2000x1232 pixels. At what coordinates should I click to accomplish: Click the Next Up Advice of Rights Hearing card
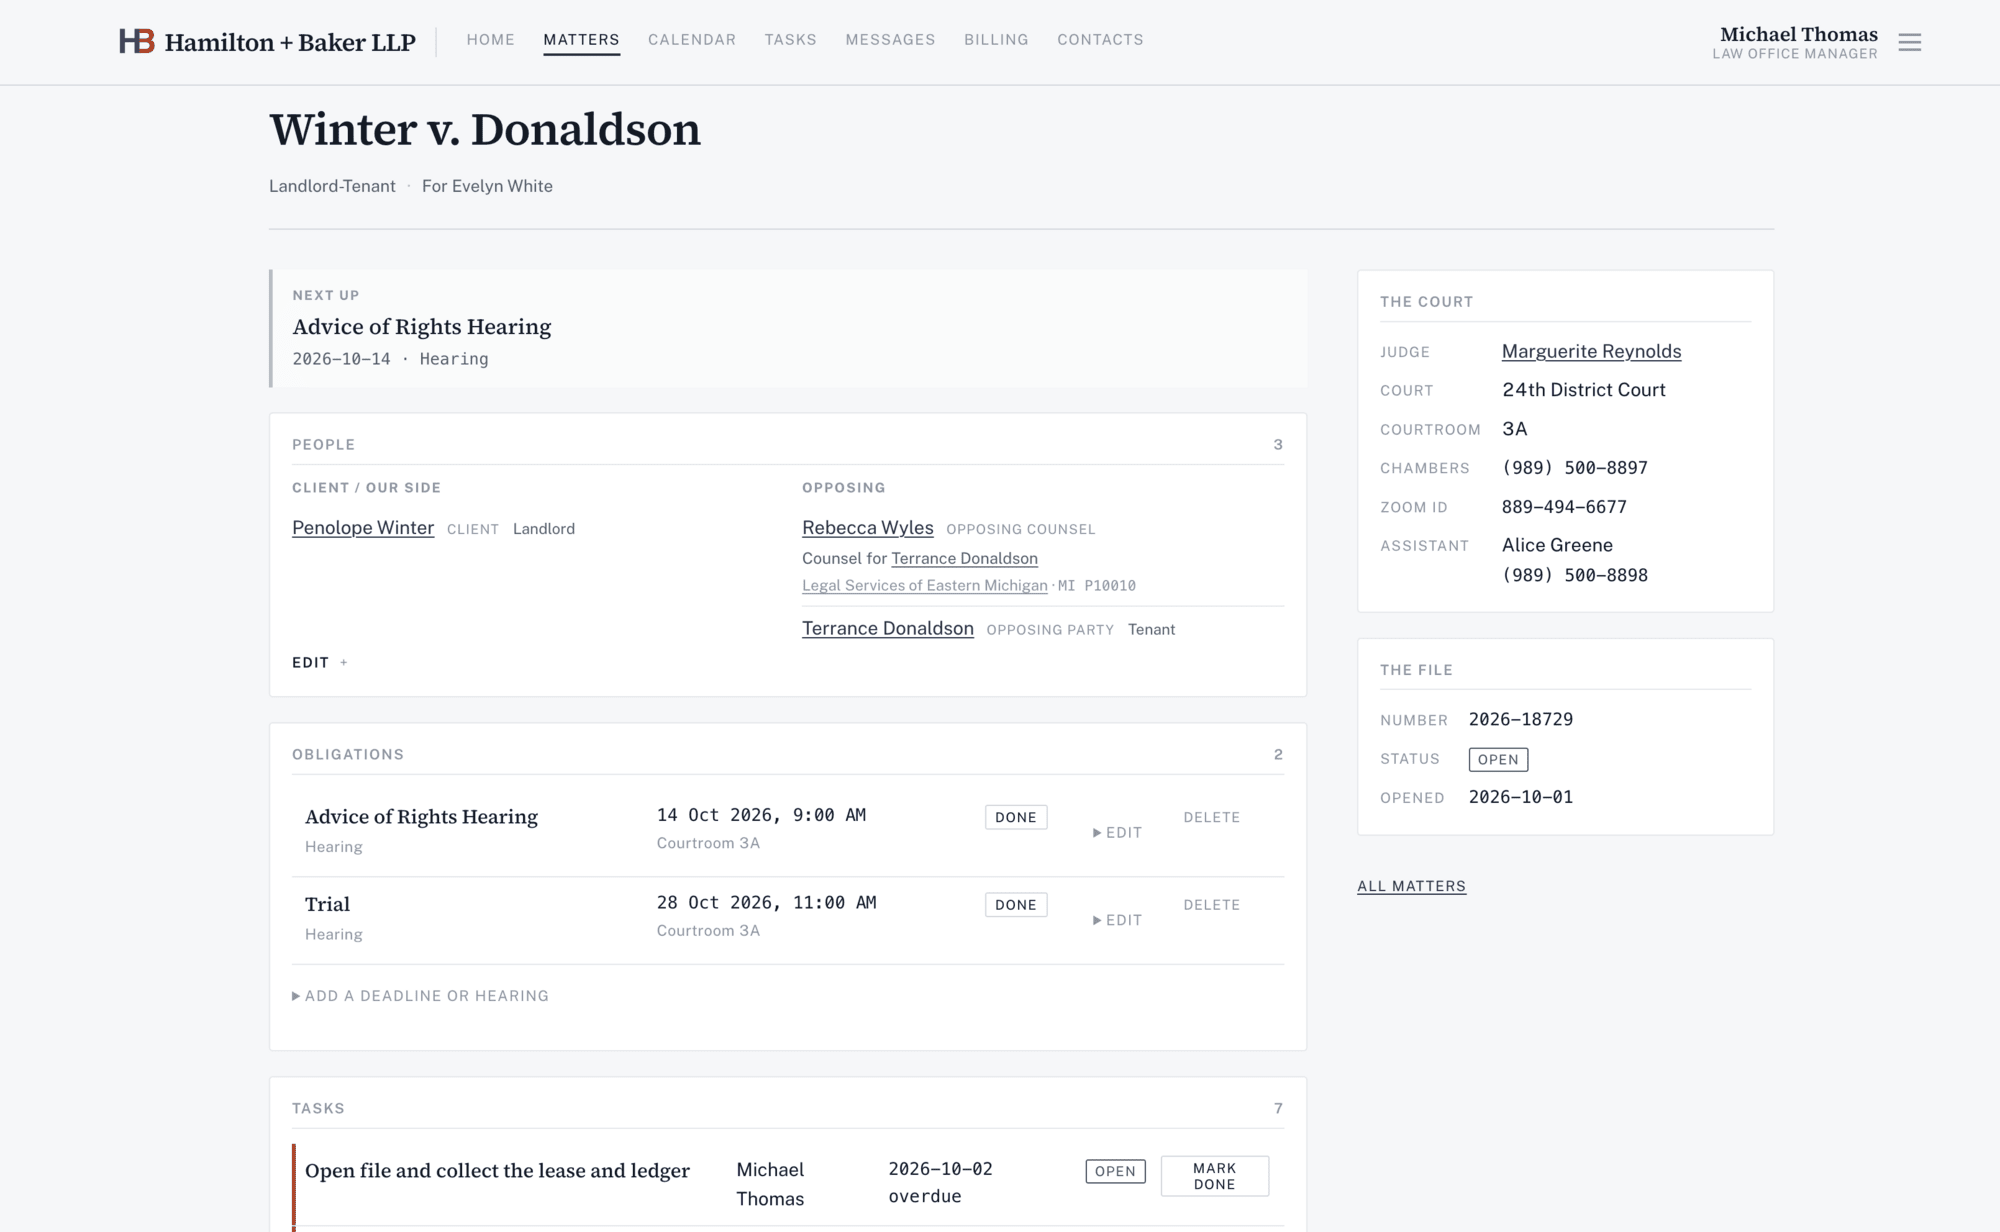(x=788, y=328)
